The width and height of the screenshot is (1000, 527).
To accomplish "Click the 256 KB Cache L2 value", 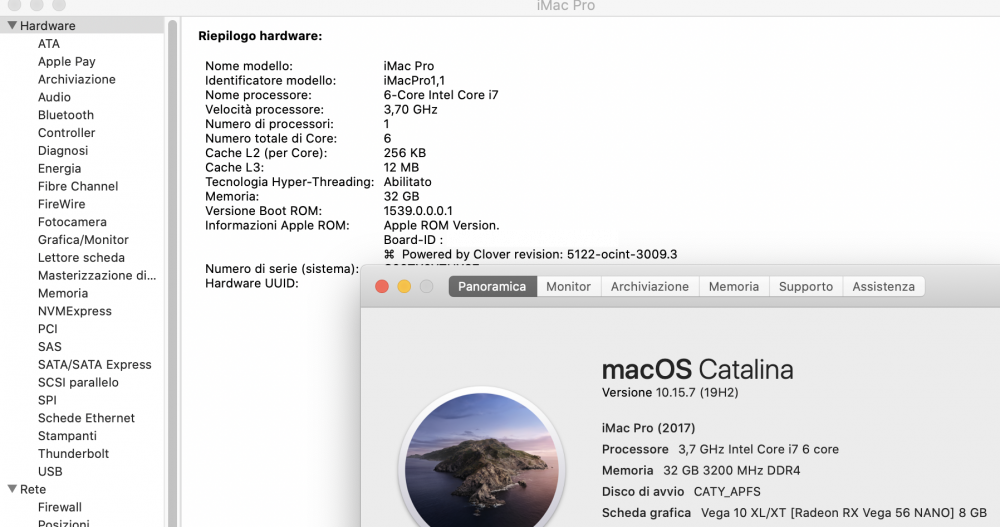I will point(404,153).
